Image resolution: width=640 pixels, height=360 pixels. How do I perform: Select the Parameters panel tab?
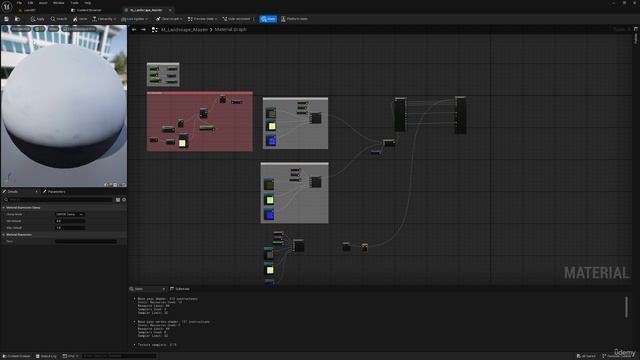54,191
